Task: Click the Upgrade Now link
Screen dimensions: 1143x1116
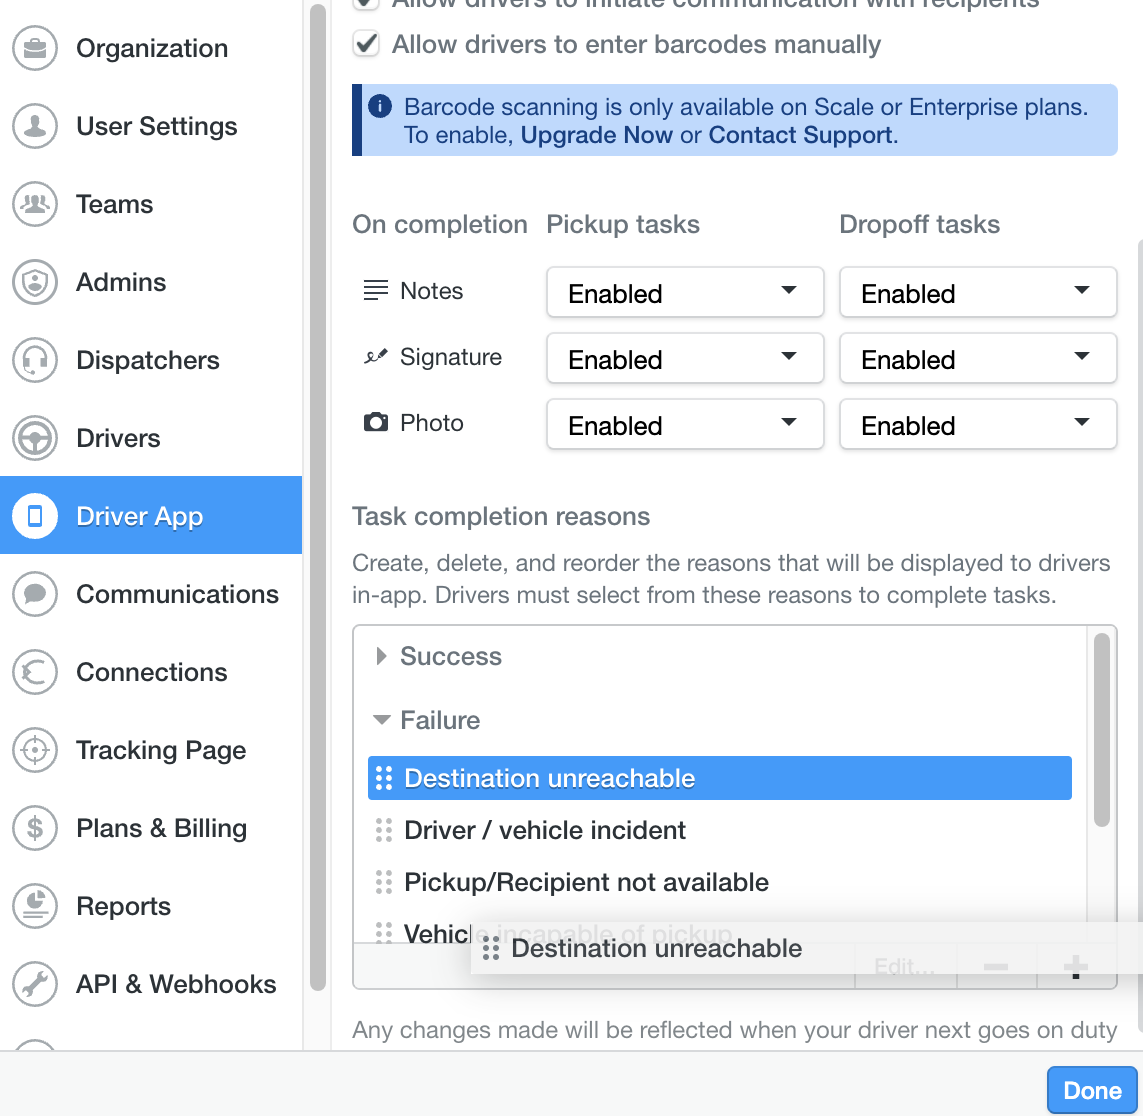Action: point(596,136)
